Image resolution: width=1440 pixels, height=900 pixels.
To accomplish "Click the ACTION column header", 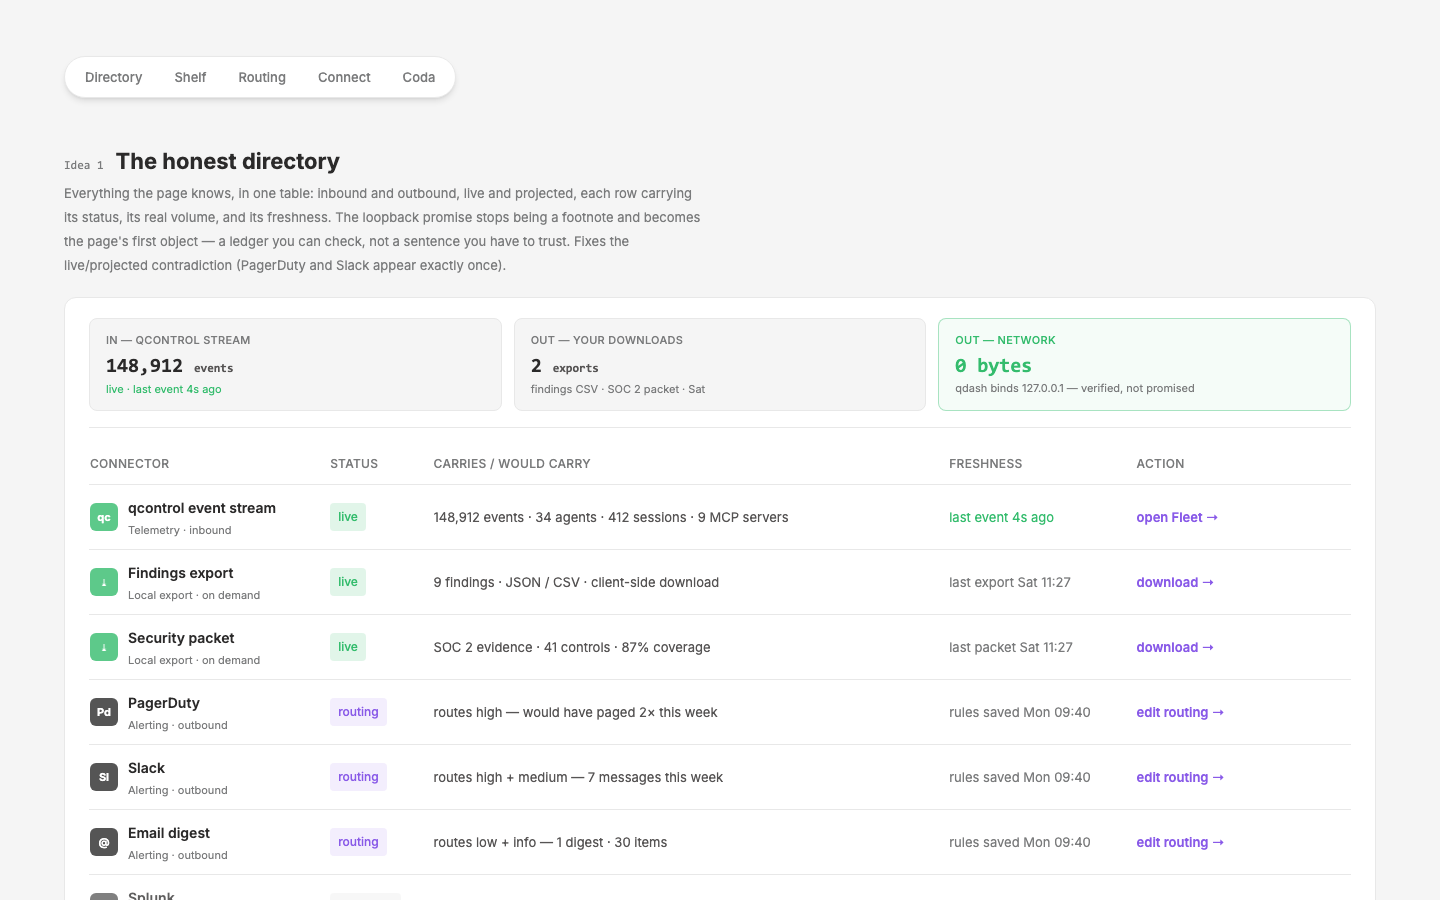I will click(x=1160, y=464).
